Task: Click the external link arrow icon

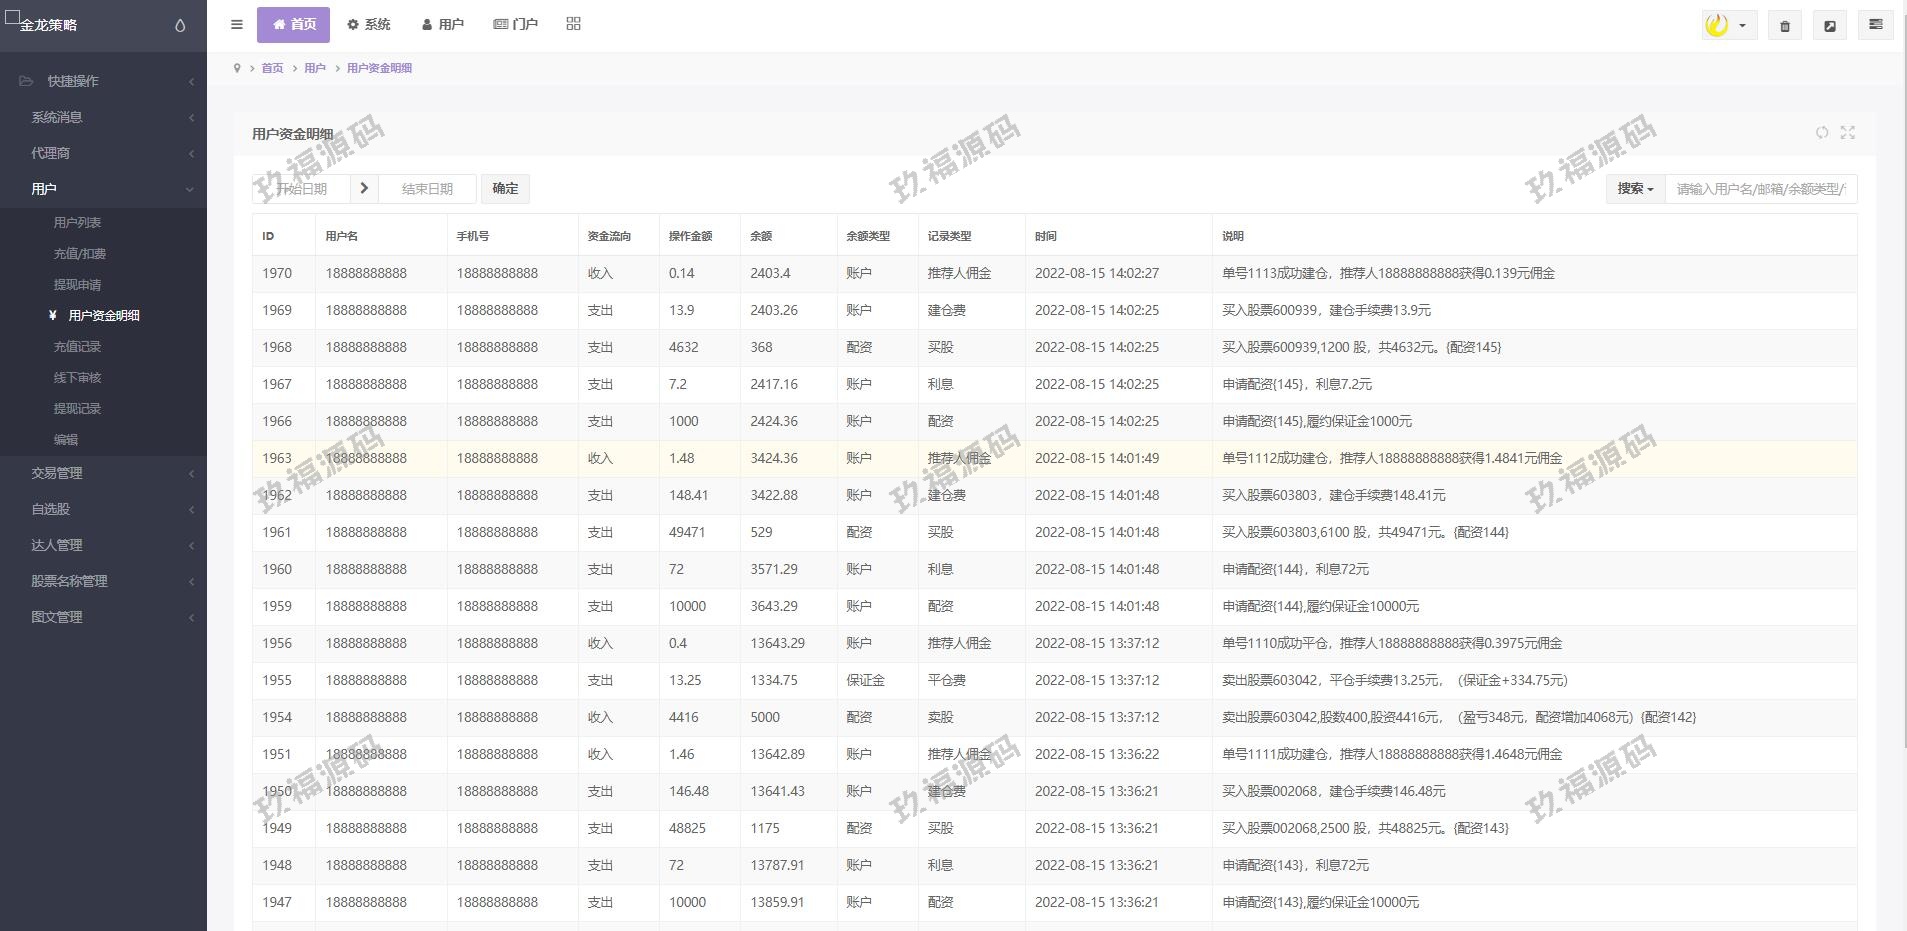Action: (1829, 26)
